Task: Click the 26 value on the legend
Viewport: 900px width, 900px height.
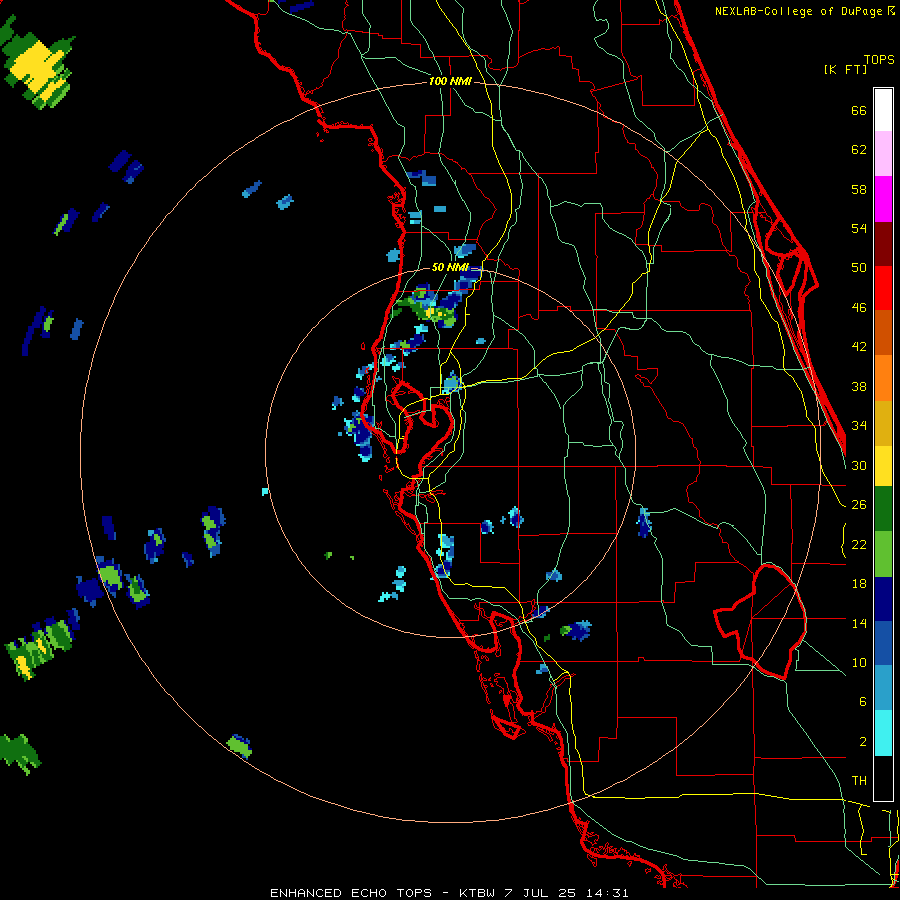Action: pos(859,504)
